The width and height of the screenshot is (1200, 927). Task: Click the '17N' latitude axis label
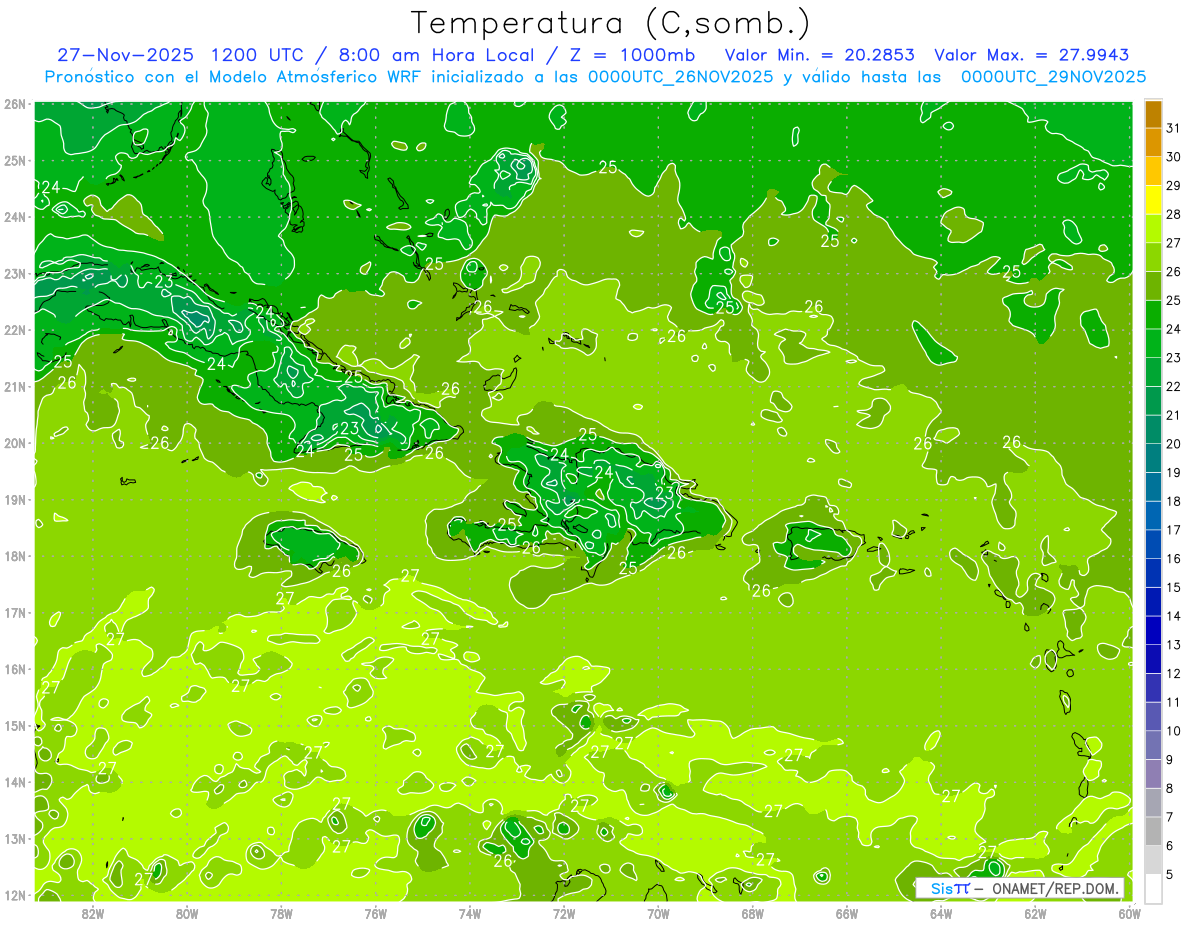tap(15, 612)
